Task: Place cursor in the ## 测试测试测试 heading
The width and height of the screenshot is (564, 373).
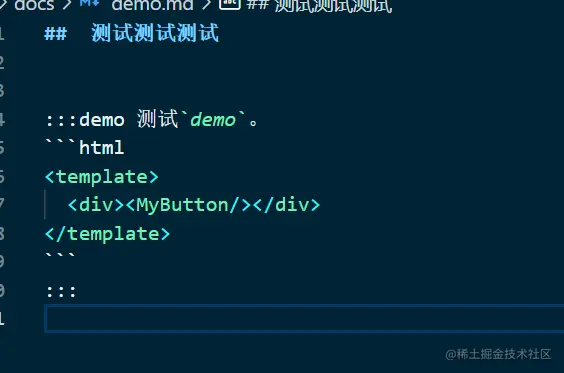Action: (131, 33)
